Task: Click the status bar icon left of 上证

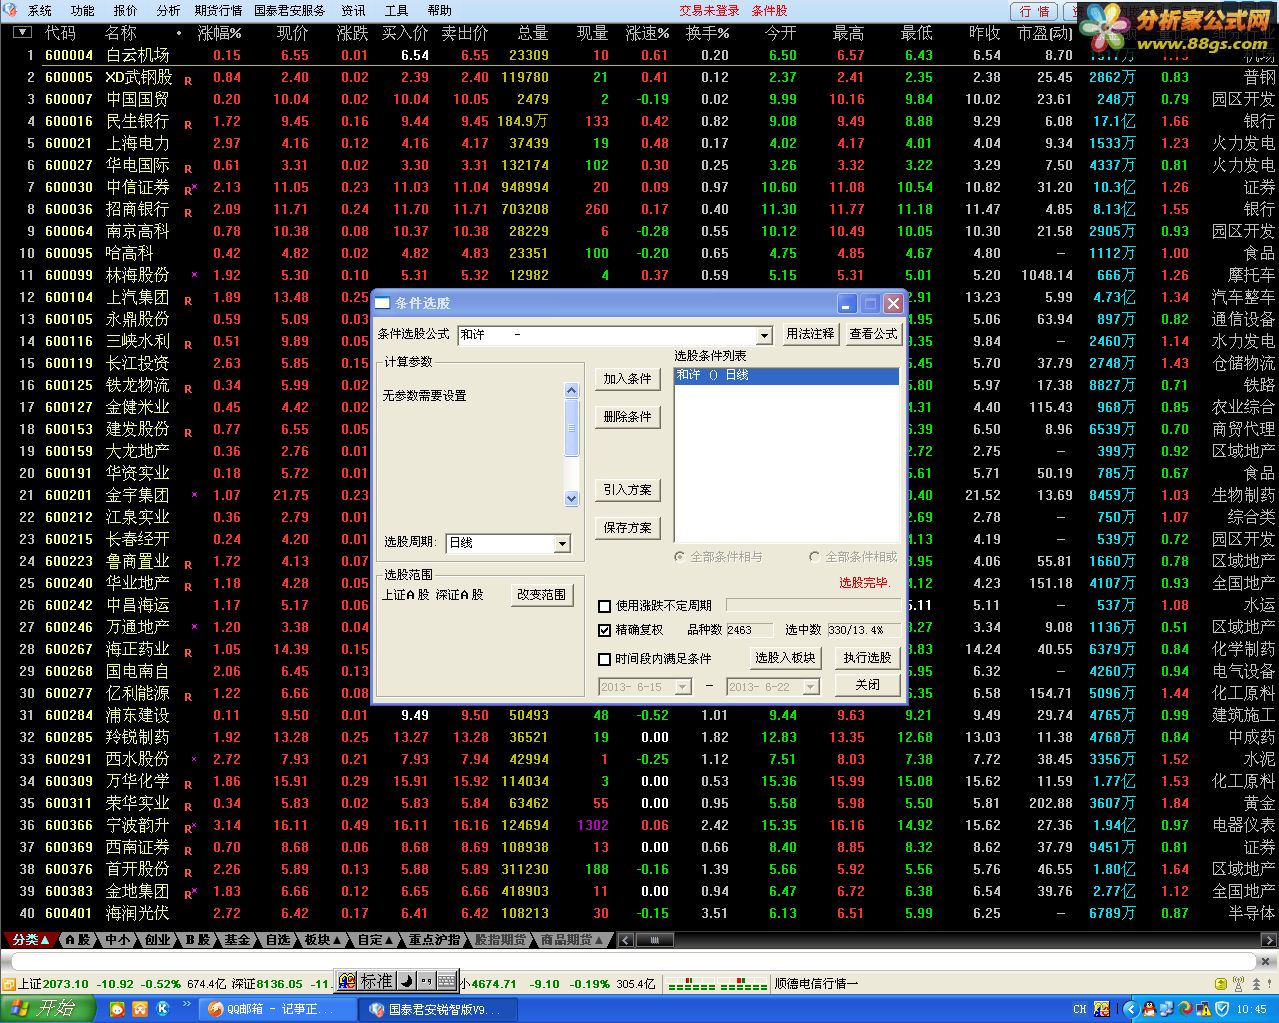Action: tap(9, 984)
